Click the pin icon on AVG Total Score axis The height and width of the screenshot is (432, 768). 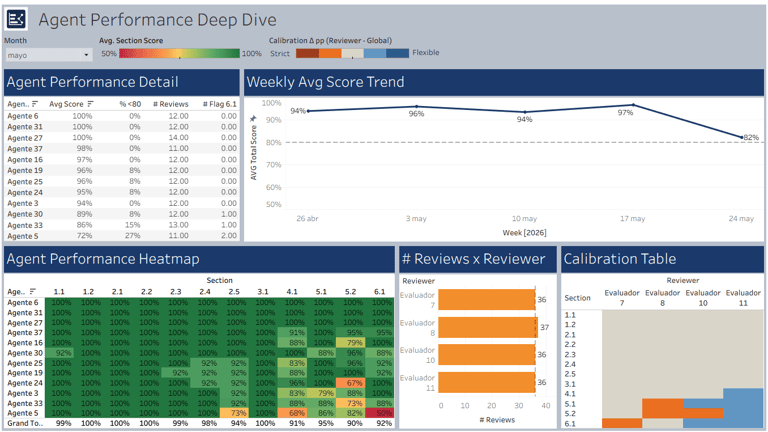pos(253,119)
